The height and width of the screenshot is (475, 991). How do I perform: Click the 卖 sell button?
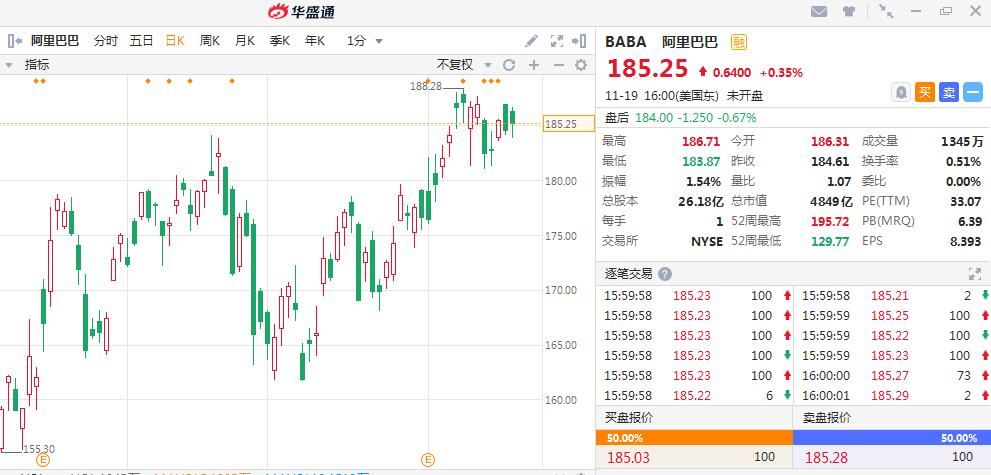pyautogui.click(x=949, y=92)
